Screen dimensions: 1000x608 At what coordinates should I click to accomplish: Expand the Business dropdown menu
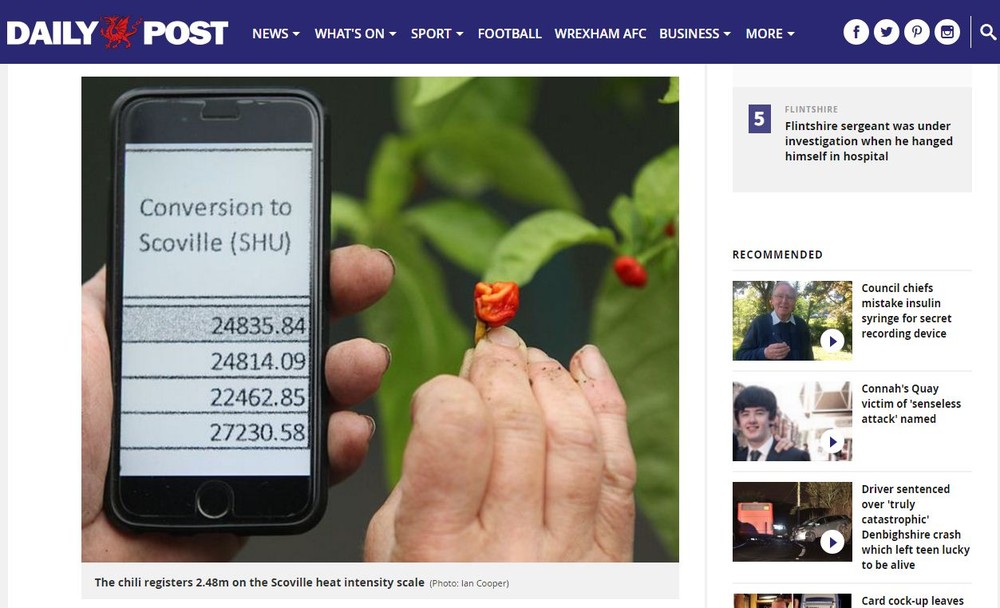[695, 34]
